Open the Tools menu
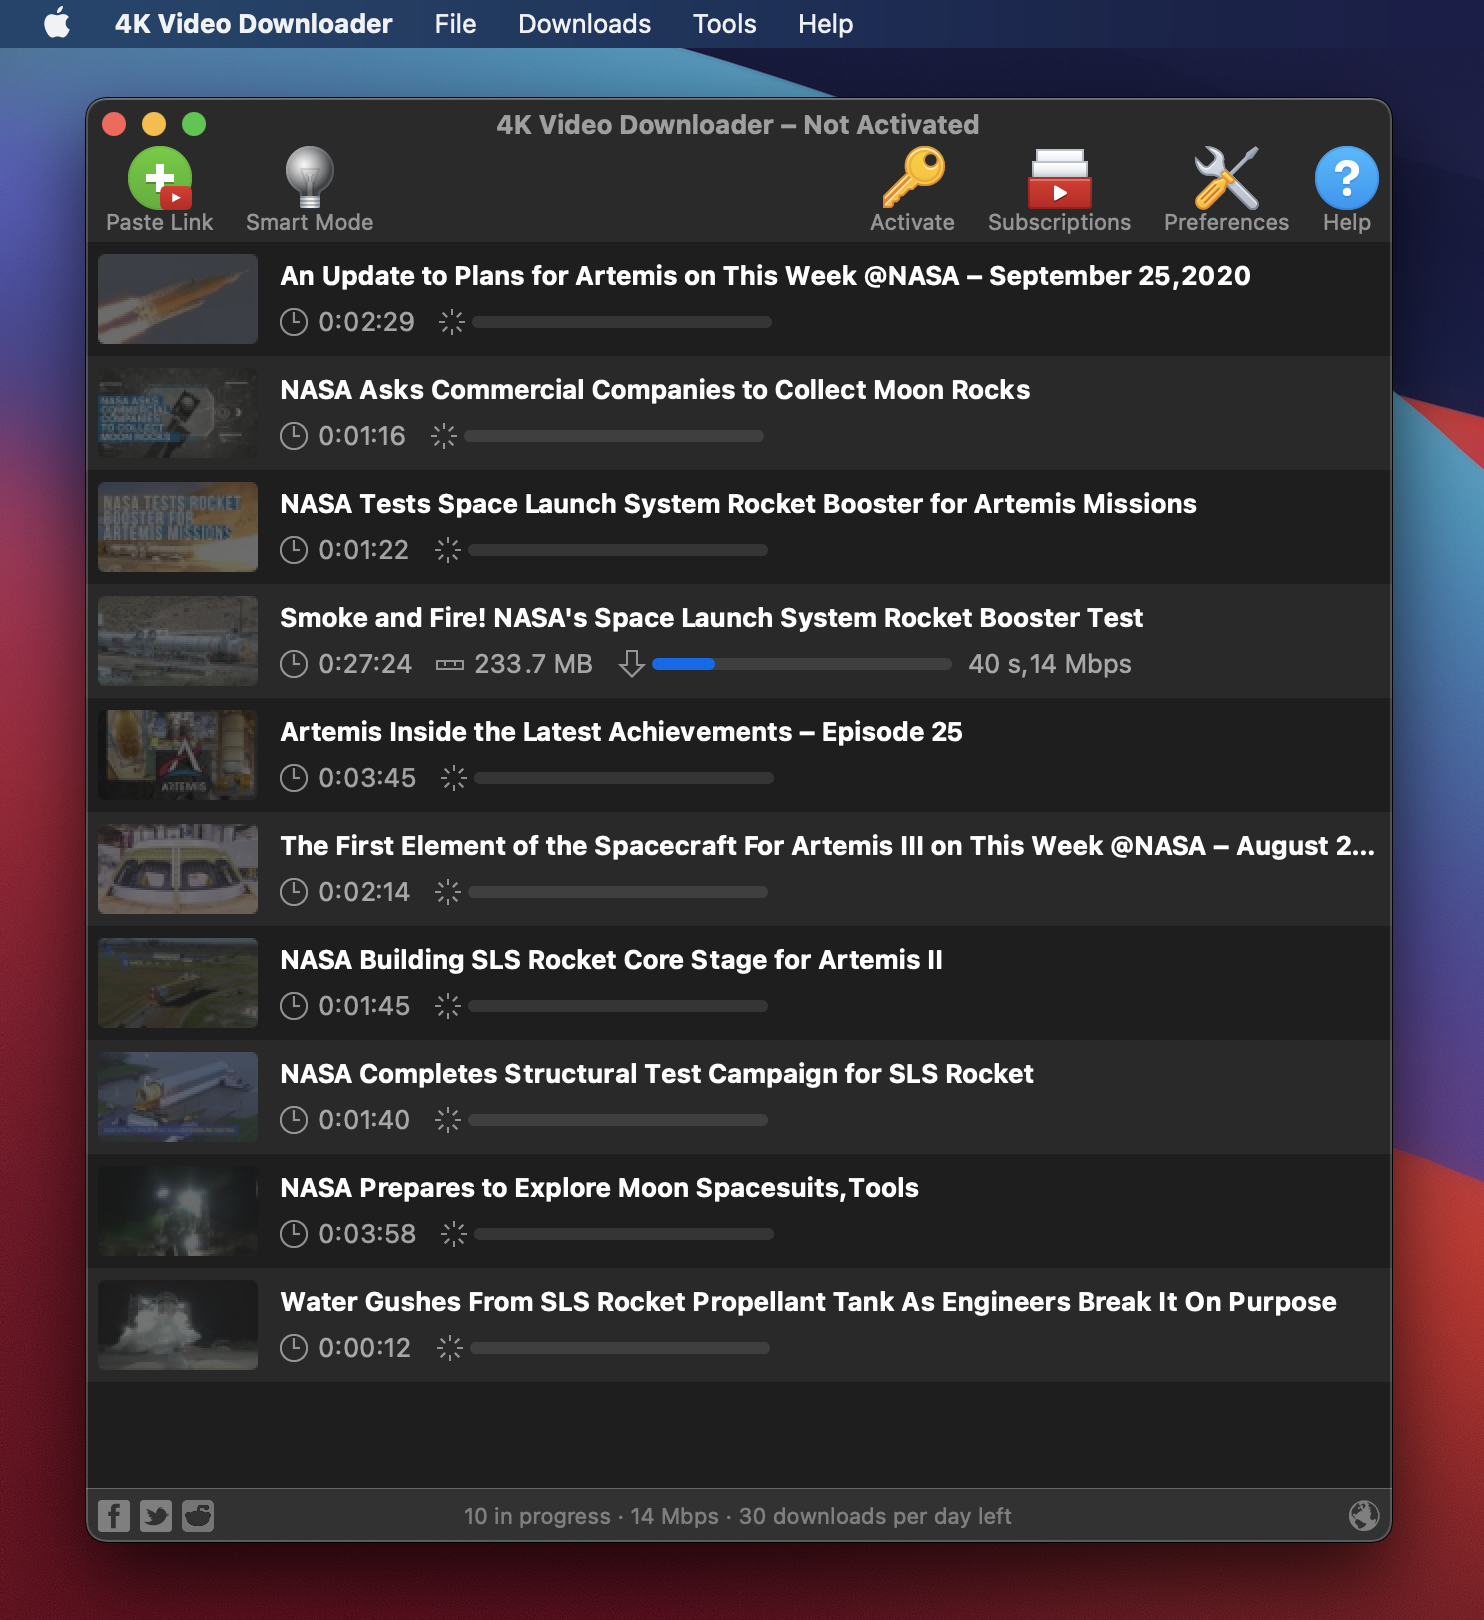The height and width of the screenshot is (1620, 1484). tap(724, 24)
